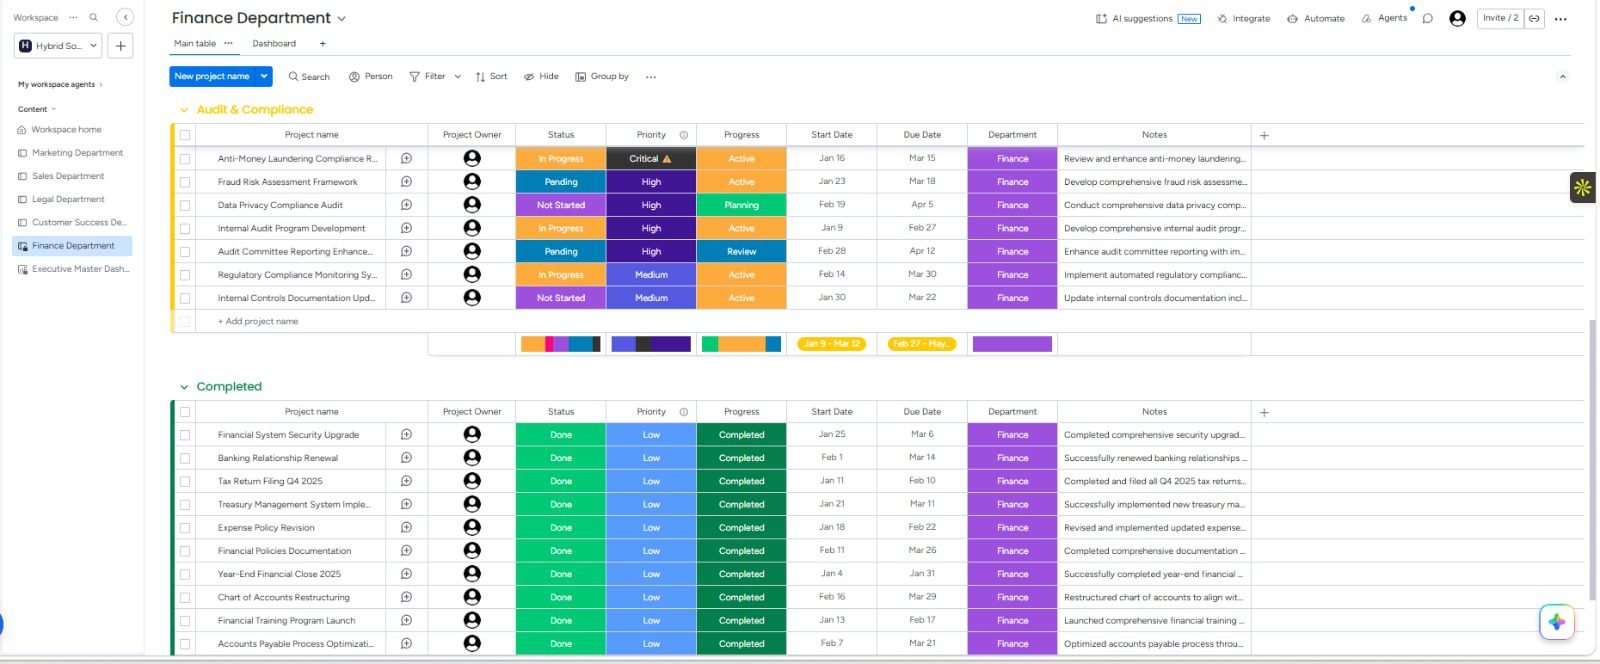Check the Anti-Money Laundering Compliance row checkbox
This screenshot has width=1600, height=664.
[185, 159]
